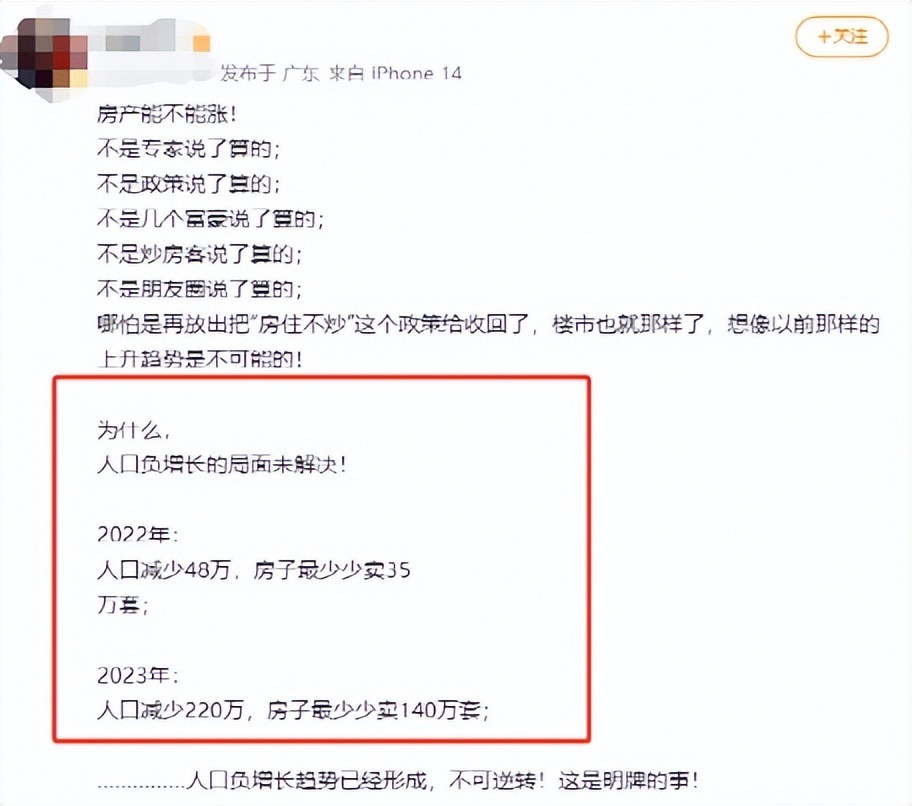This screenshot has height=806, width=912.
Task: Click the line 不是专家说了算的
Action: tap(188, 149)
